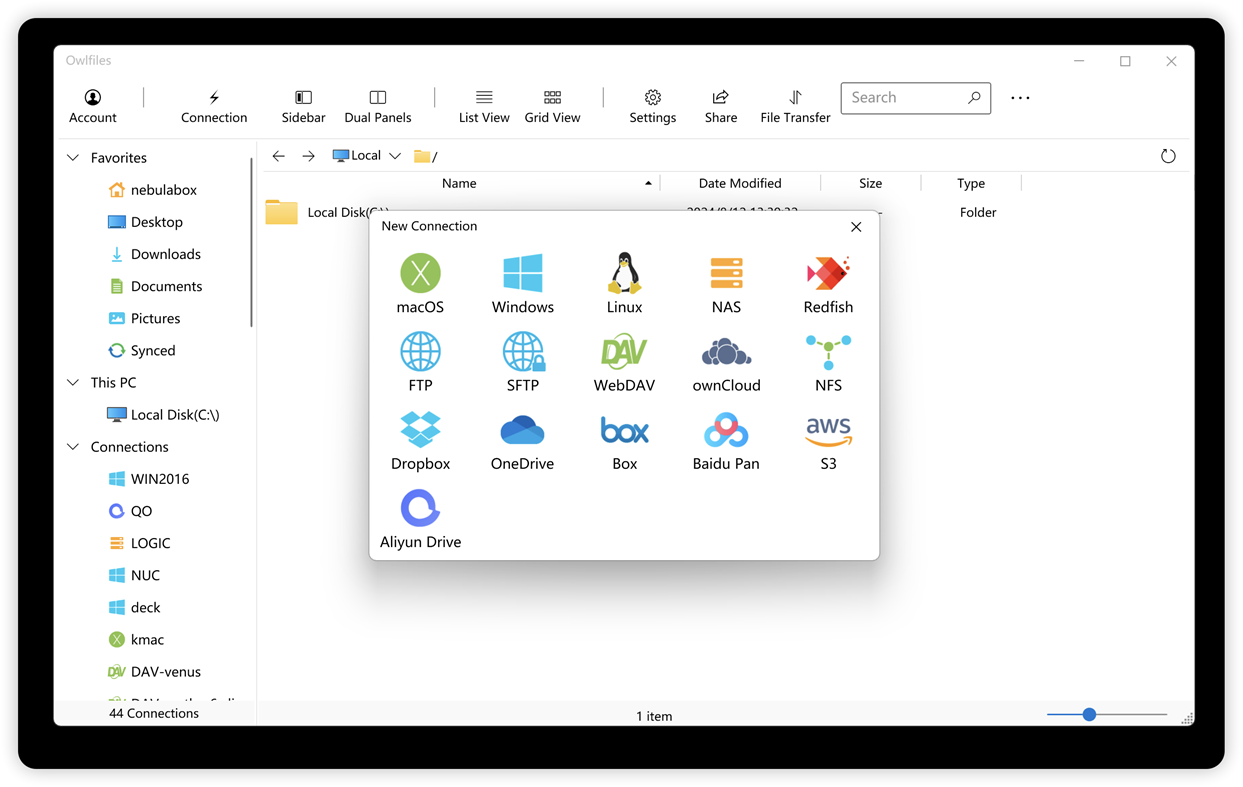Switch to Grid View
The image size is (1243, 787).
coord(552,106)
